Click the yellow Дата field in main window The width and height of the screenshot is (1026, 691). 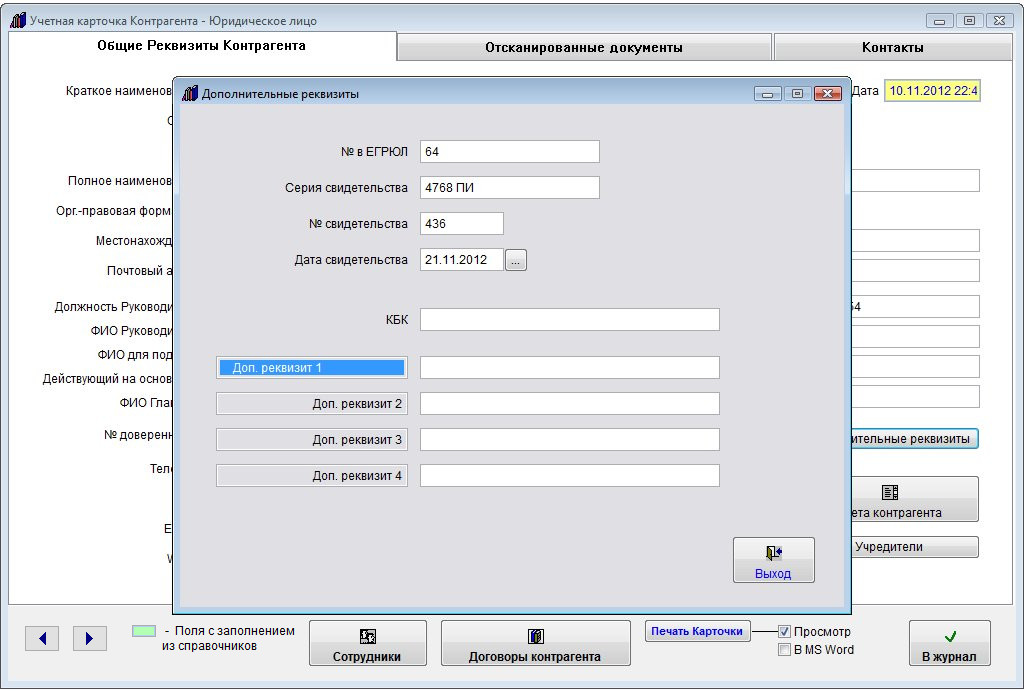(x=932, y=91)
